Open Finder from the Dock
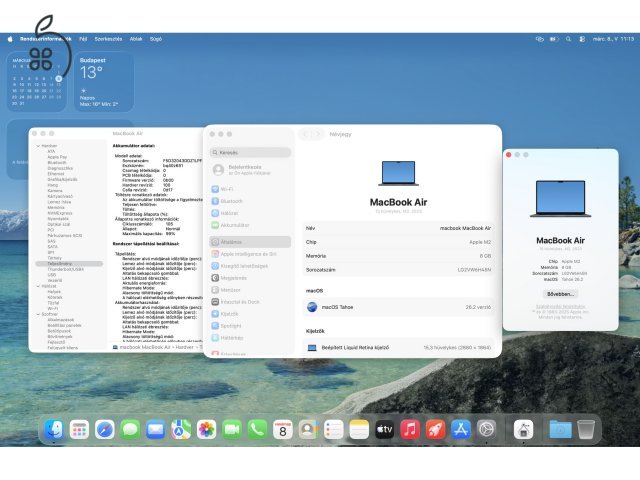The width and height of the screenshot is (640, 480). point(54,429)
